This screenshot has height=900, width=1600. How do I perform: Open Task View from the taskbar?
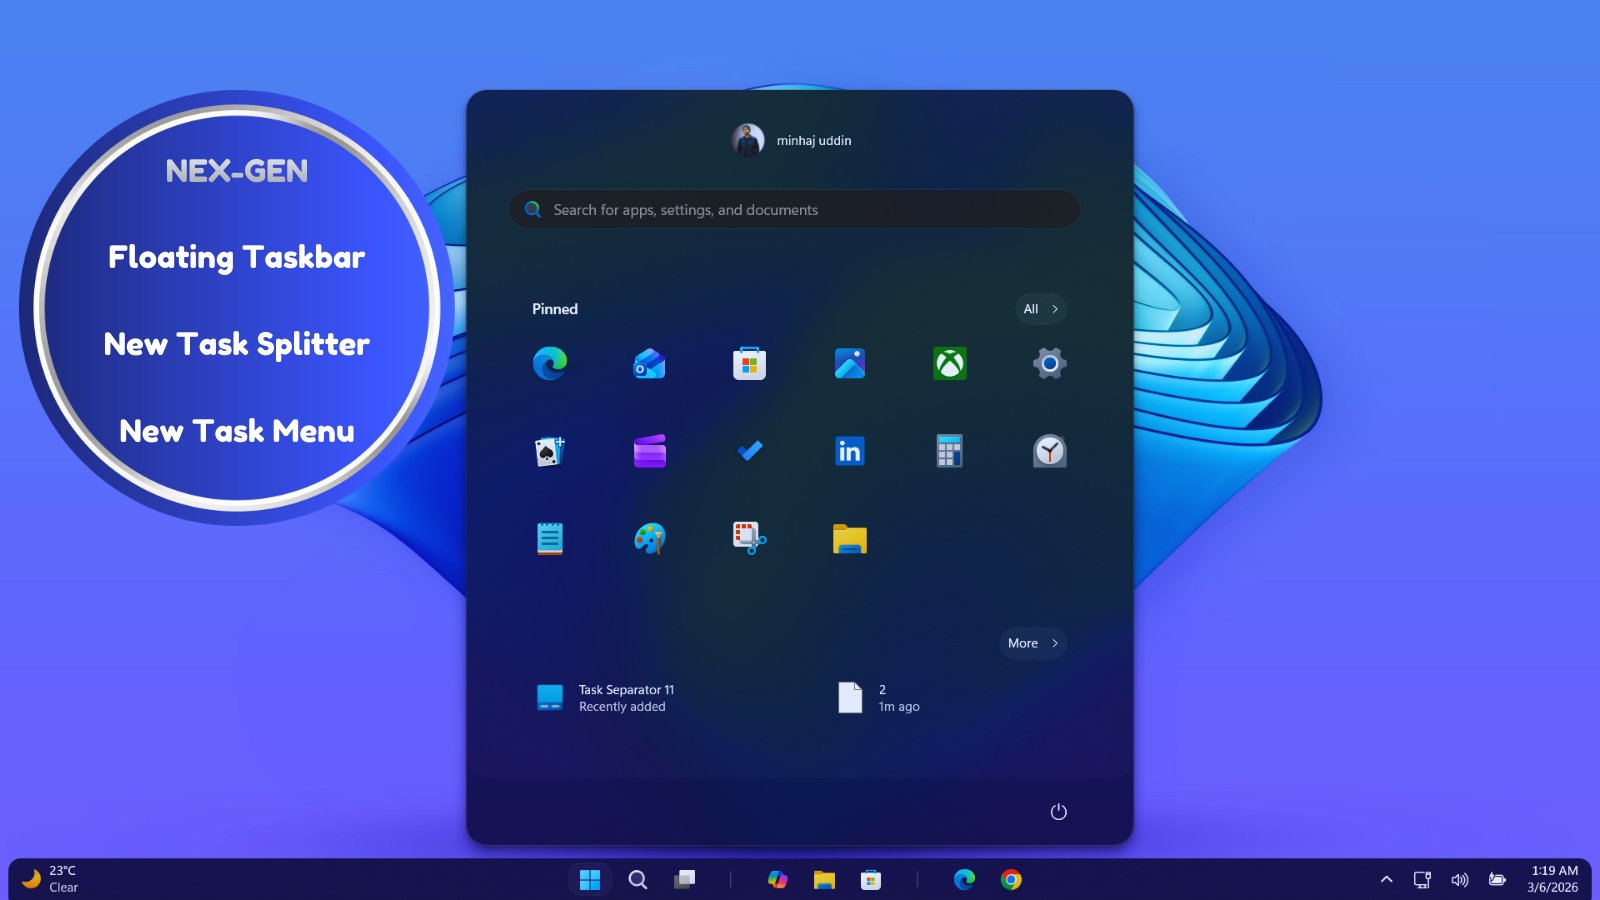coord(685,880)
